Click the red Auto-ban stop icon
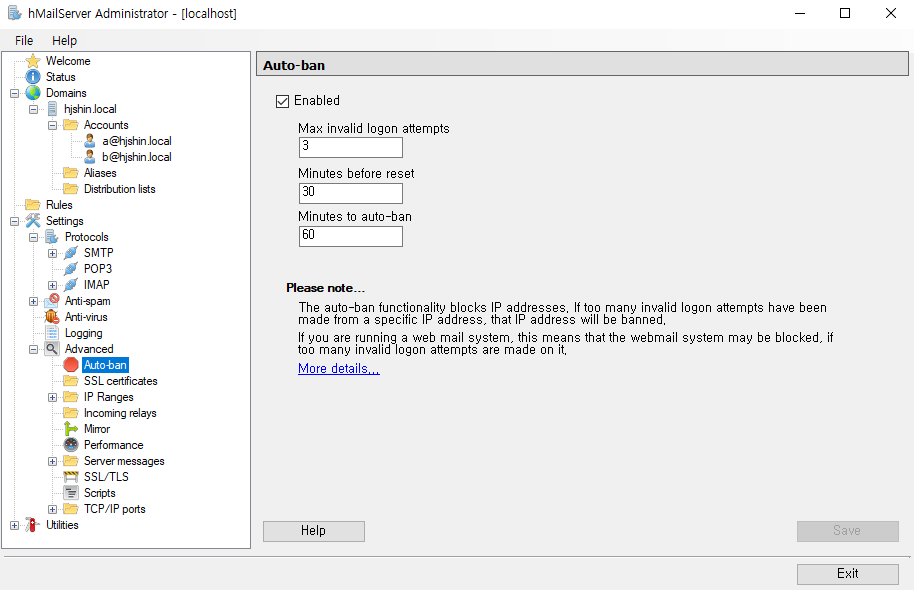Viewport: 914px width, 590px height. tap(71, 365)
